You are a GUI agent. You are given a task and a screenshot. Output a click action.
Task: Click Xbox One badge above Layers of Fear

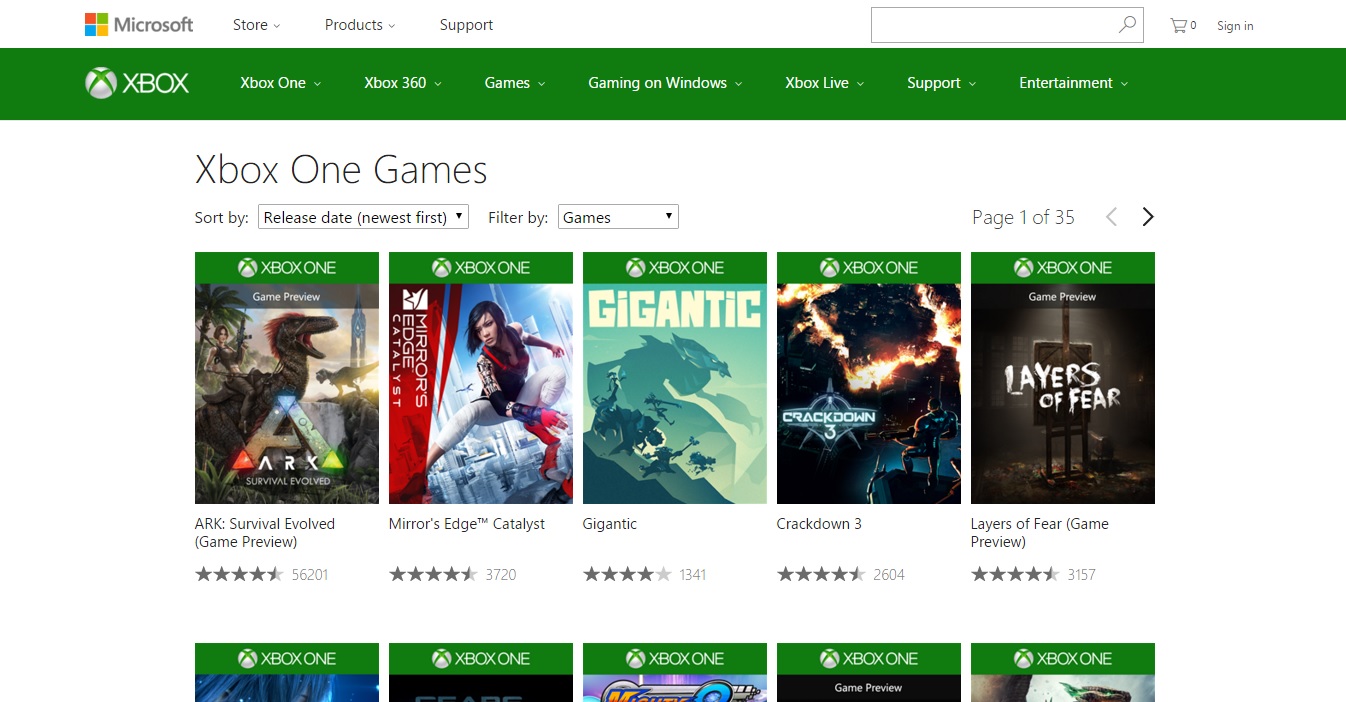(x=1063, y=268)
